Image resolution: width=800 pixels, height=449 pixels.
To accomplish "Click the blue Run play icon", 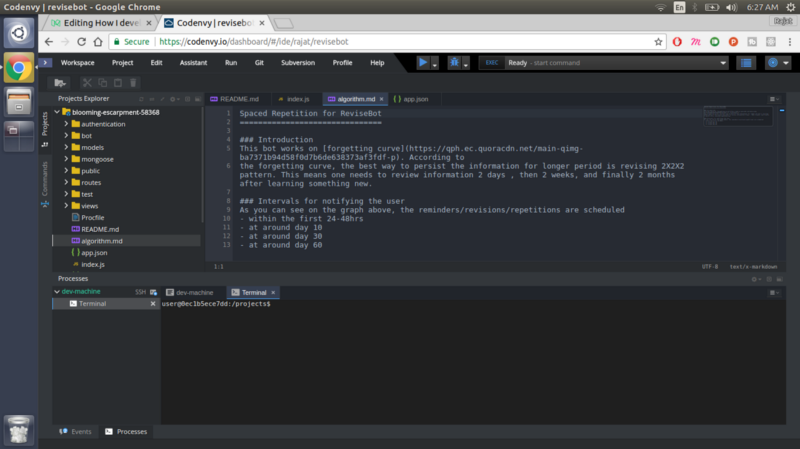I will coord(423,62).
